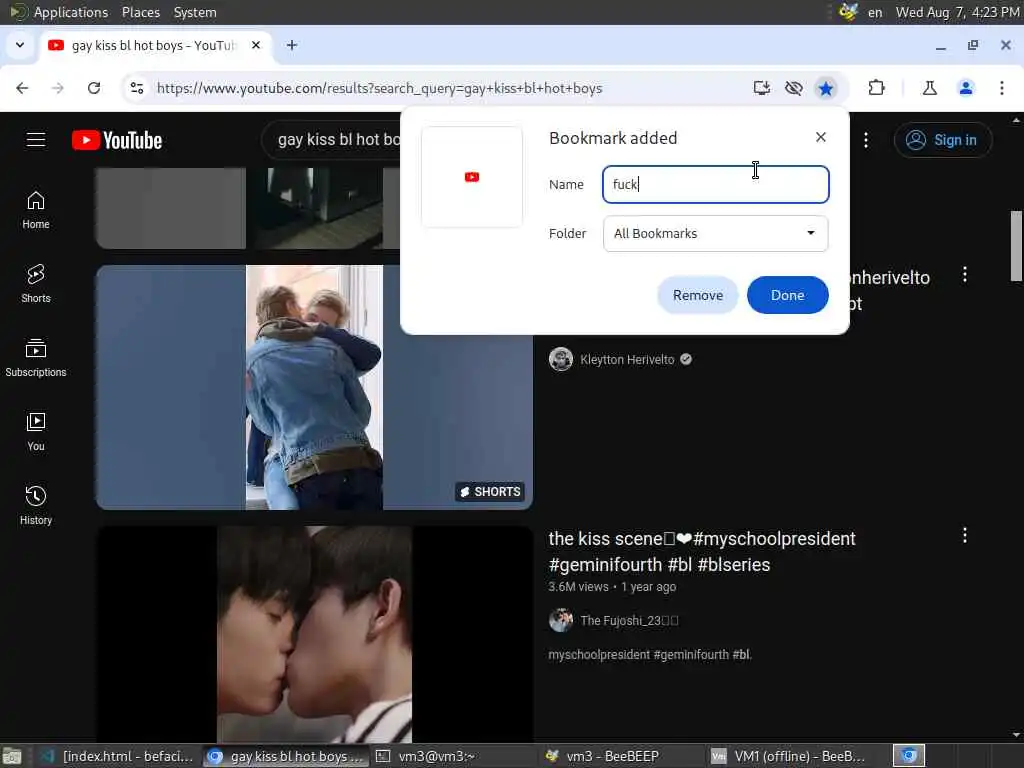This screenshot has width=1024, height=768.
Task: Open the Extensions puzzle icon
Action: coord(876,88)
